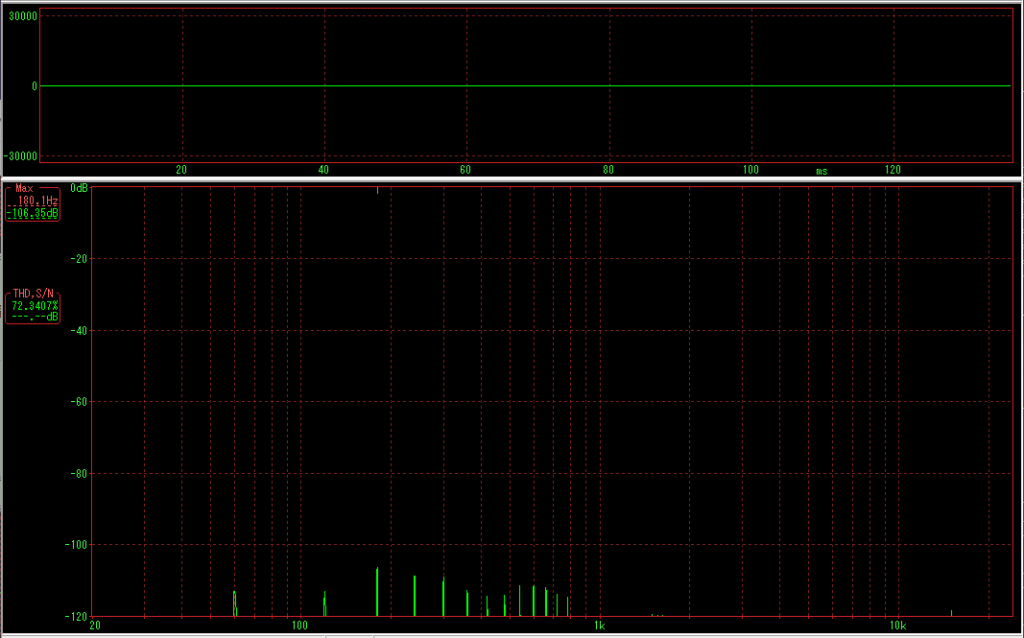Click the lone small peak above 10k
Screen dimensions: 1024x638
952,613
